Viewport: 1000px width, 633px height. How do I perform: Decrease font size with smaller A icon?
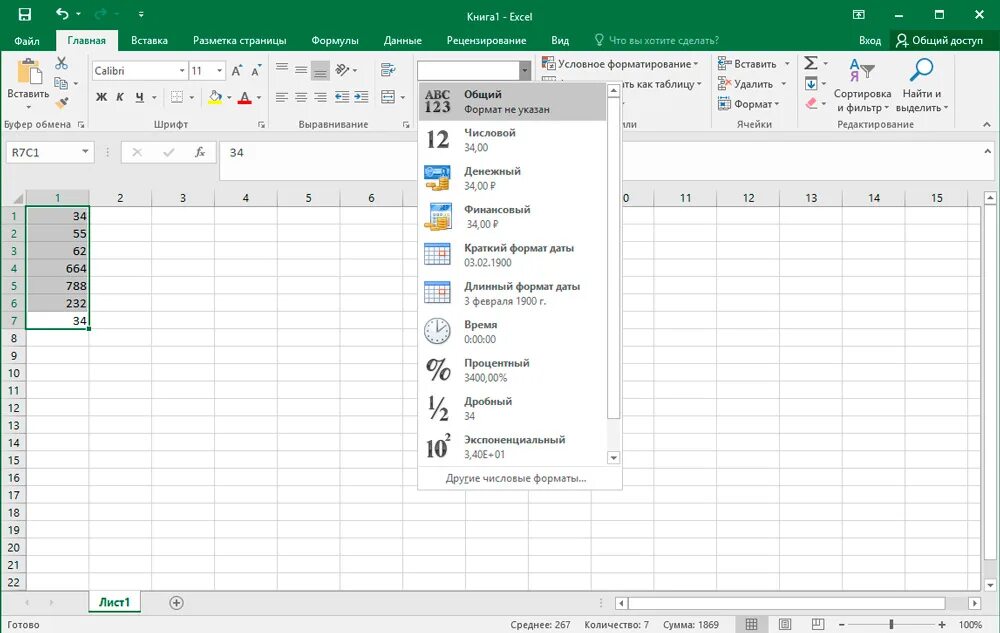click(256, 71)
